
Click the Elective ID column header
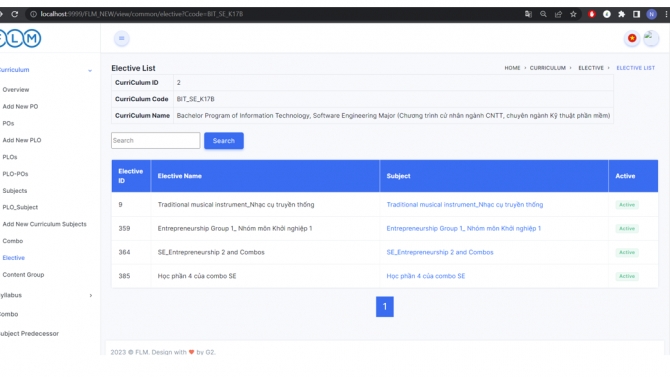131,176
